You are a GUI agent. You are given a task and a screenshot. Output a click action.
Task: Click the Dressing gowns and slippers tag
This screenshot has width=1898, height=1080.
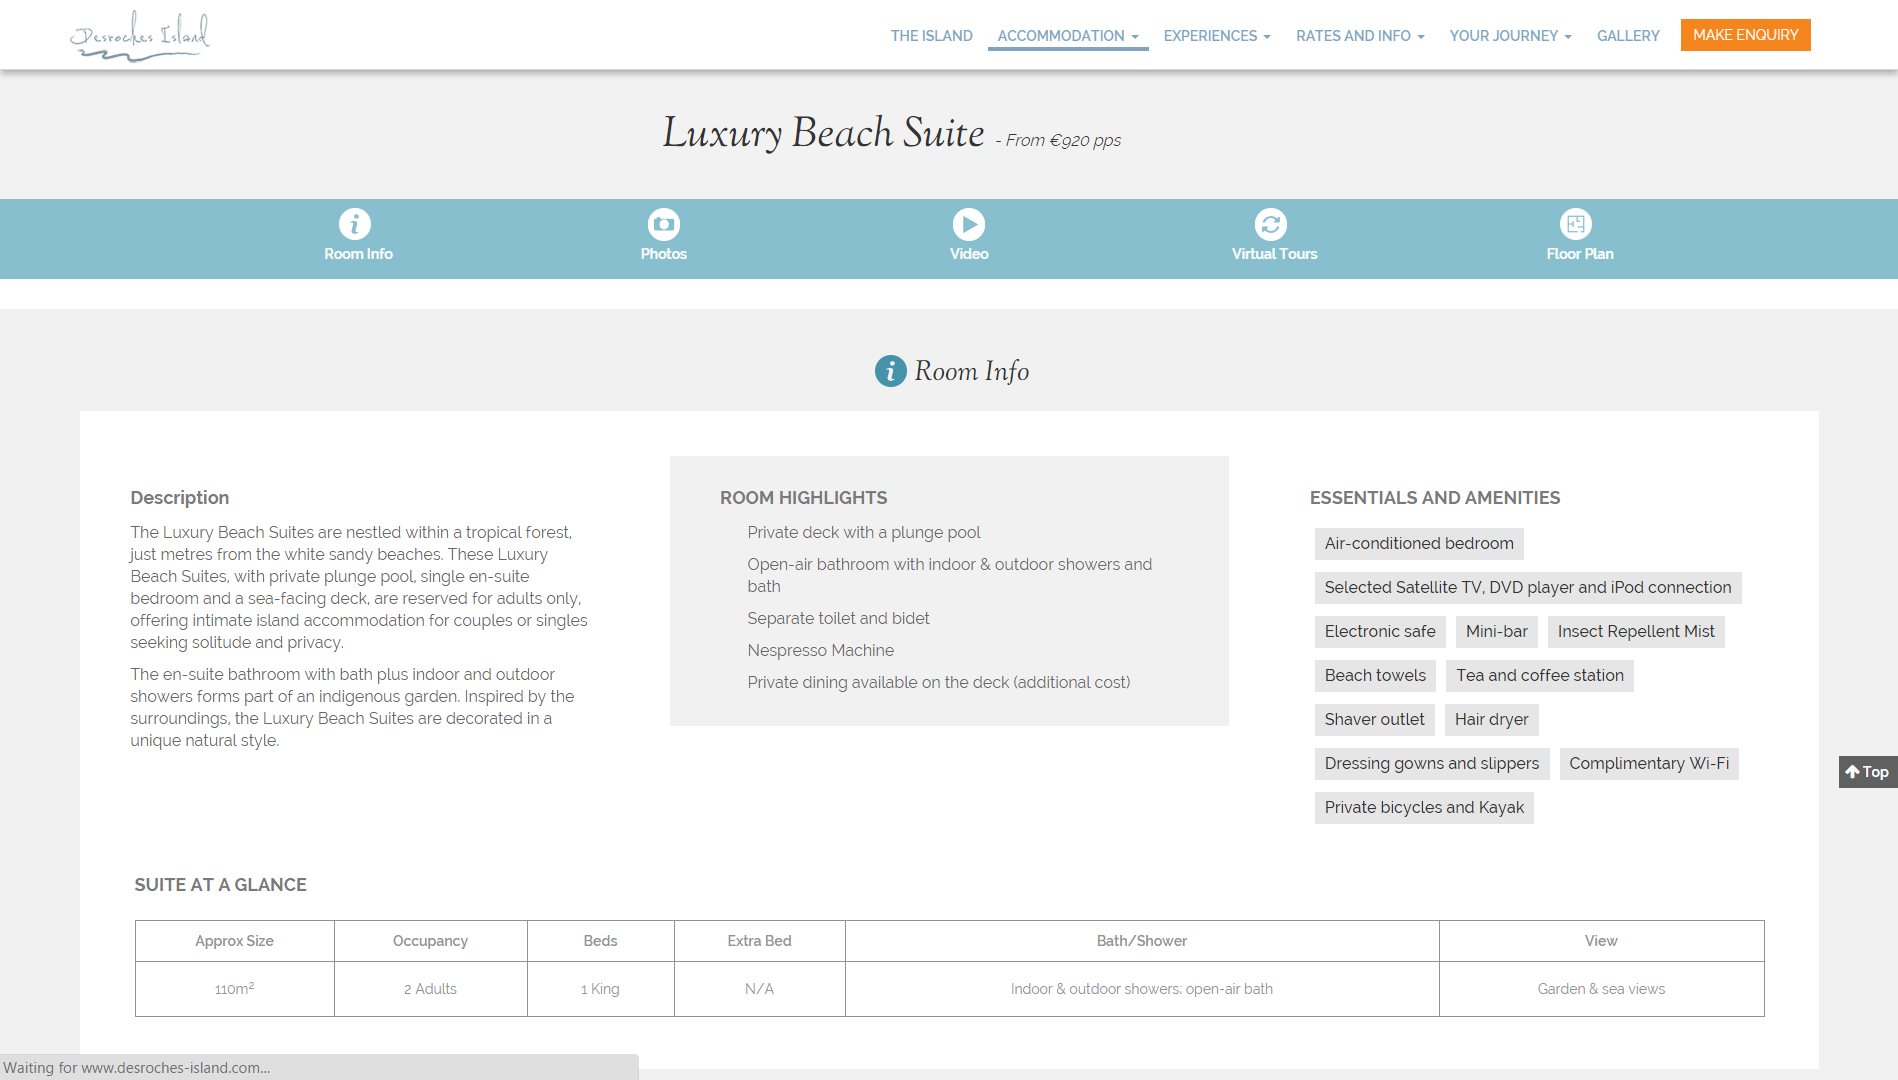[x=1432, y=764]
